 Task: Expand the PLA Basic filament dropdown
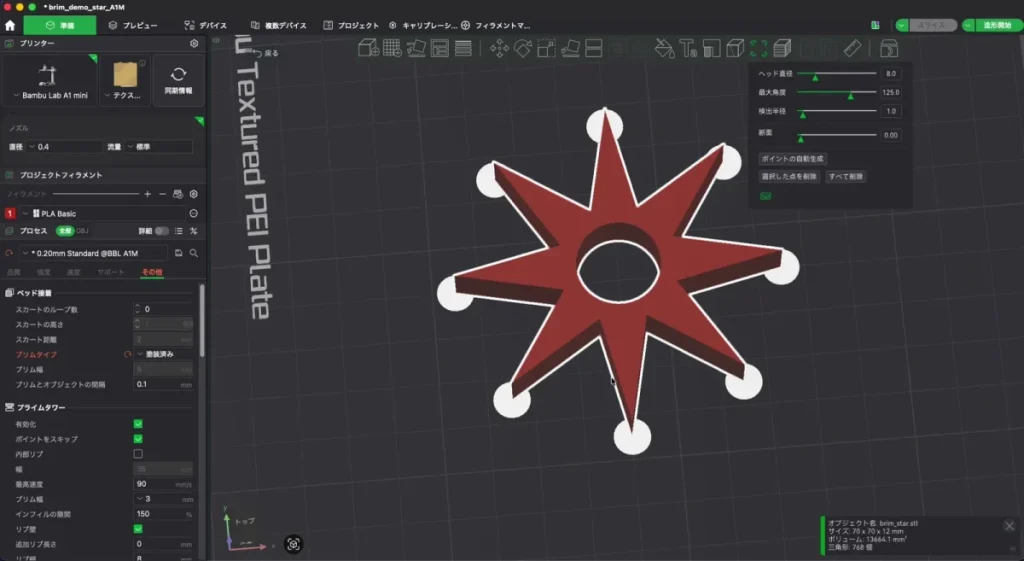[x=103, y=214]
